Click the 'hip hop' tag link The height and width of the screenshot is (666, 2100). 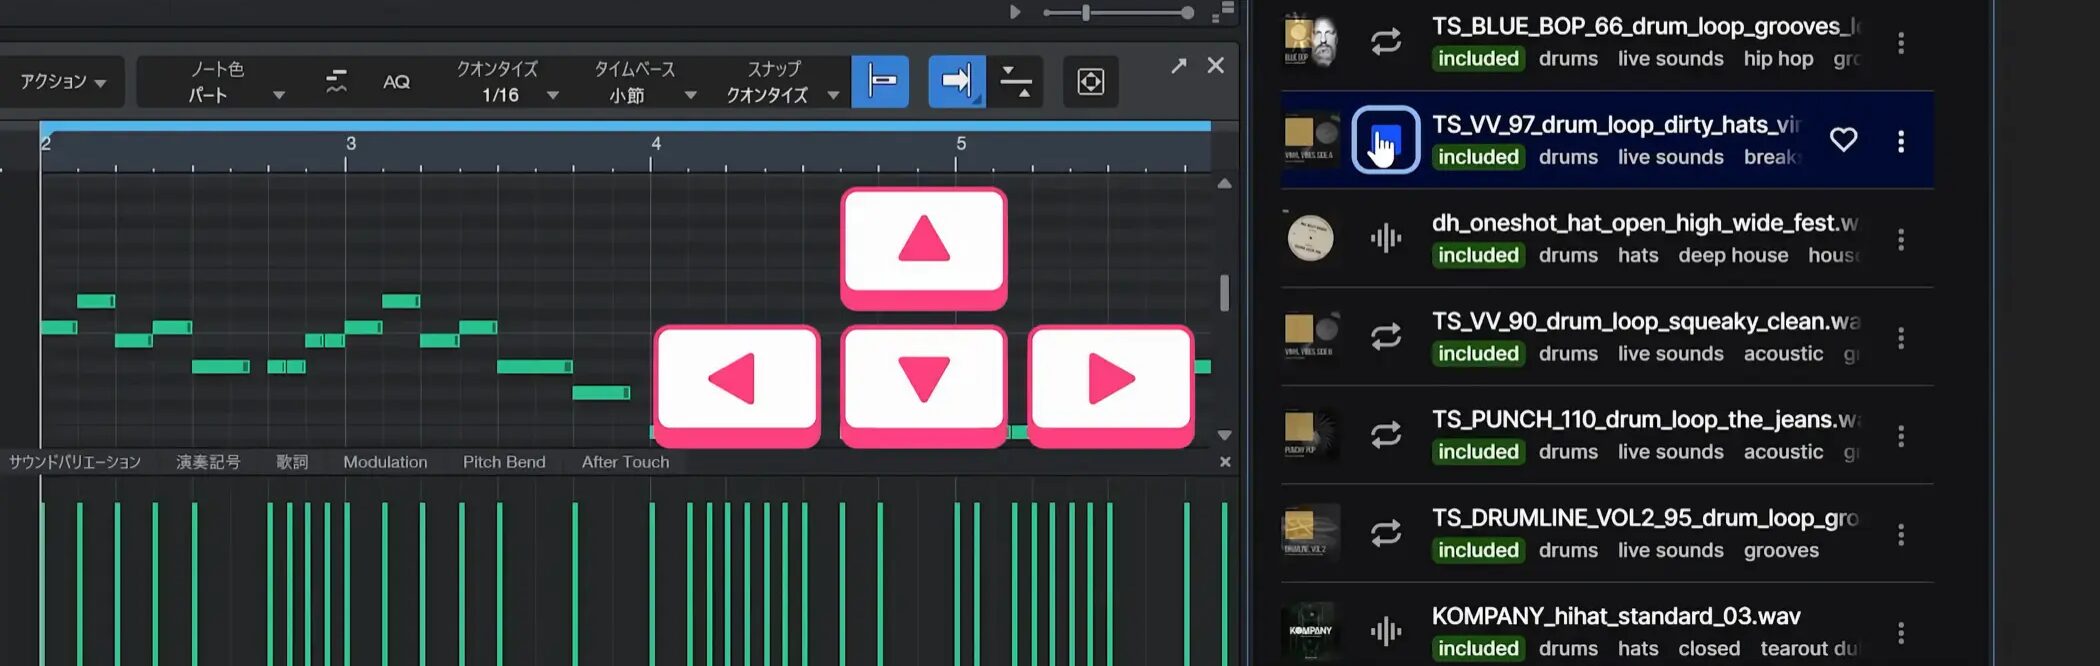point(1778,59)
